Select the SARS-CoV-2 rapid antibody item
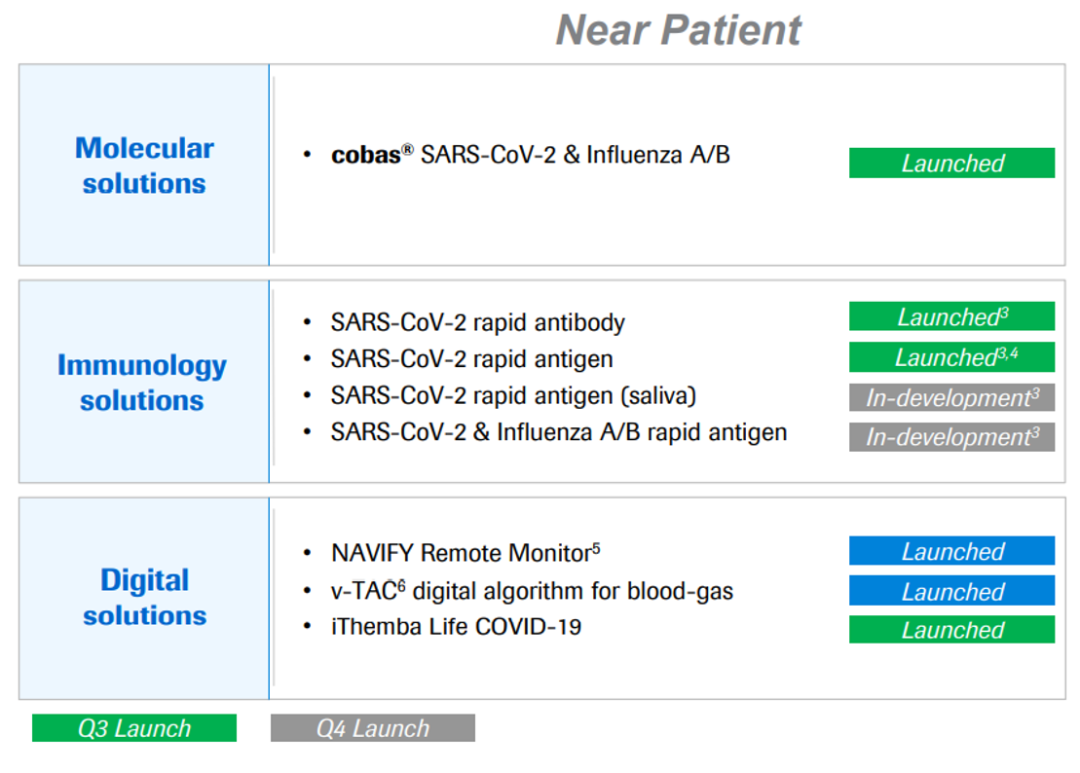Image resolution: width=1080 pixels, height=773 pixels. [477, 323]
